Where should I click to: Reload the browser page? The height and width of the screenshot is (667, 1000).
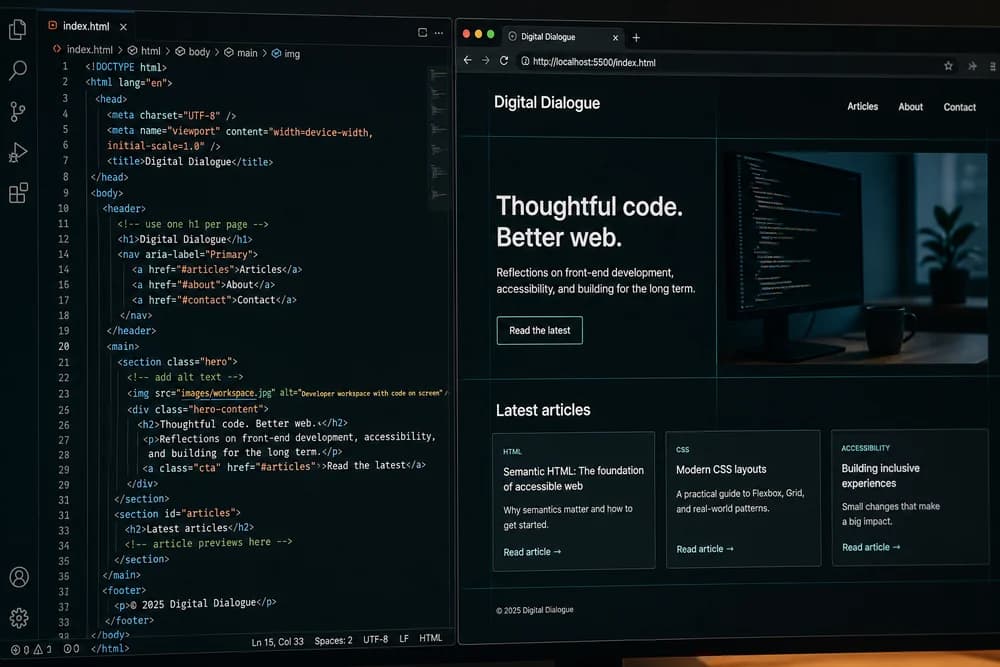click(504, 61)
